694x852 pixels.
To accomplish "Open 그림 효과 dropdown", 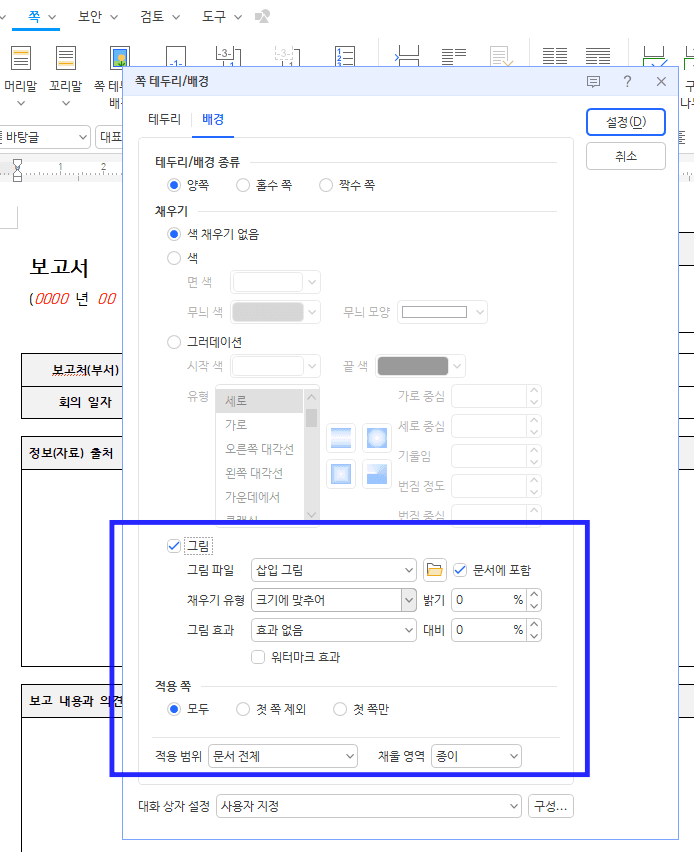I will tap(334, 630).
